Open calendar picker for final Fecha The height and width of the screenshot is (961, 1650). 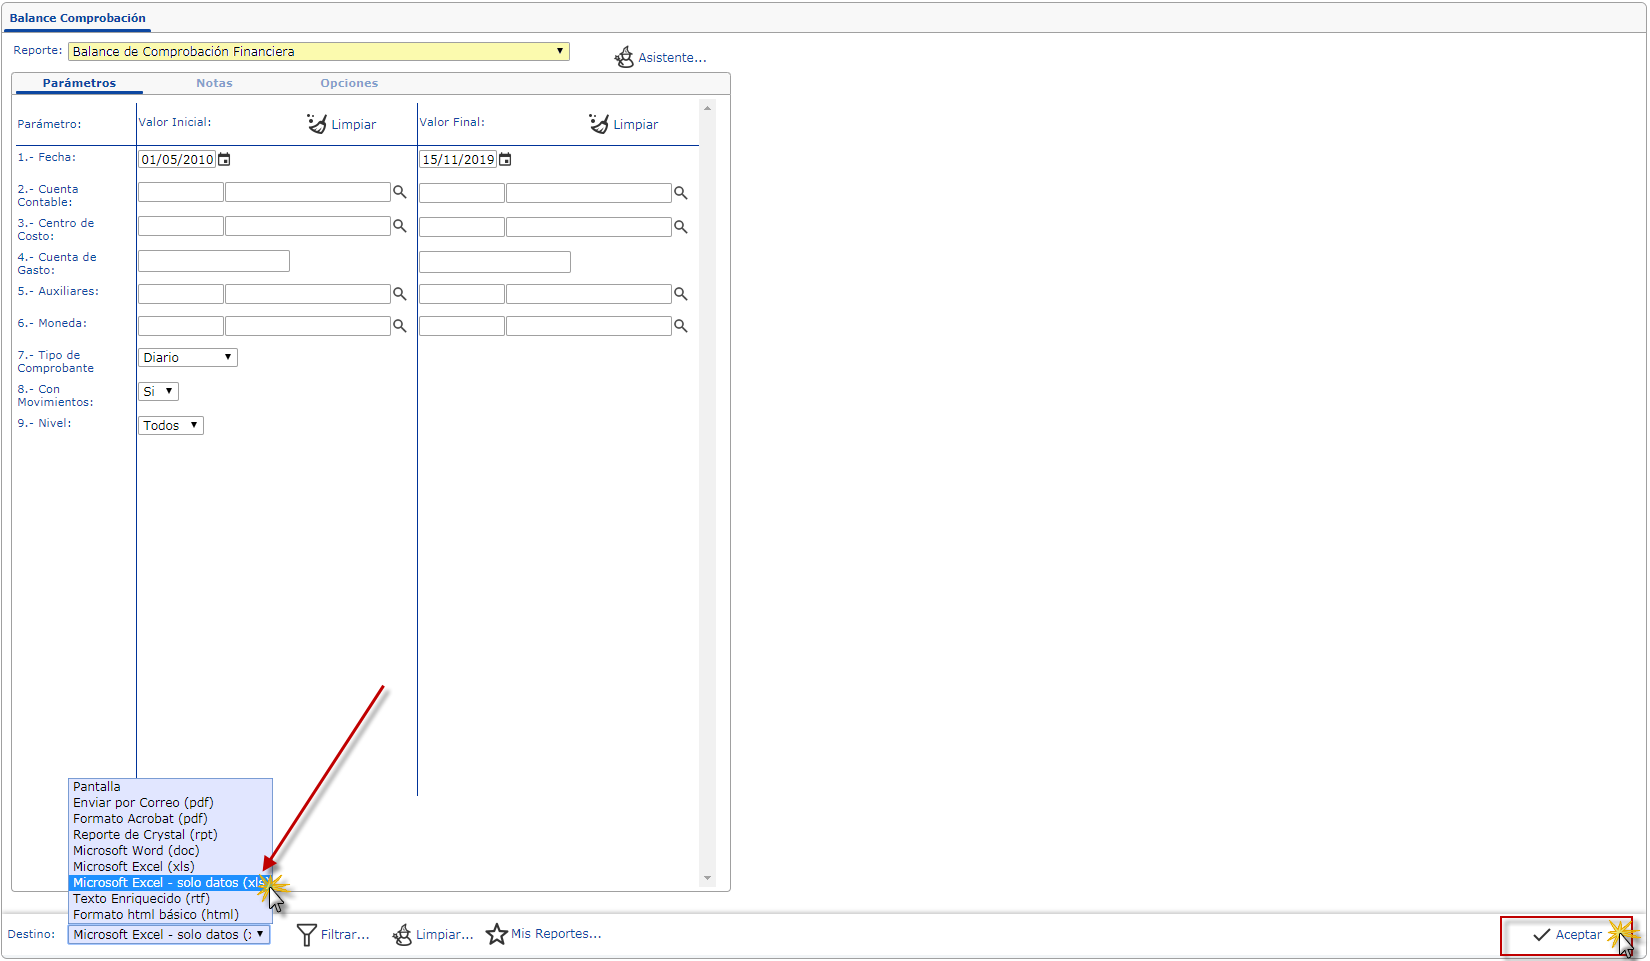click(506, 159)
